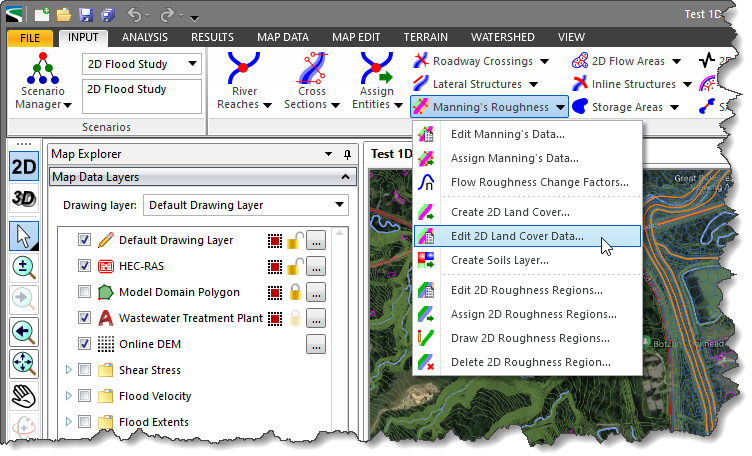Open options button for HEC-RAS layer
The image size is (752, 456).
(x=316, y=266)
